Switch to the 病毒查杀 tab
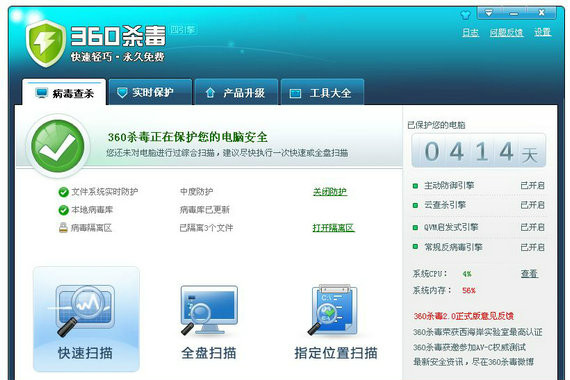 (x=64, y=93)
